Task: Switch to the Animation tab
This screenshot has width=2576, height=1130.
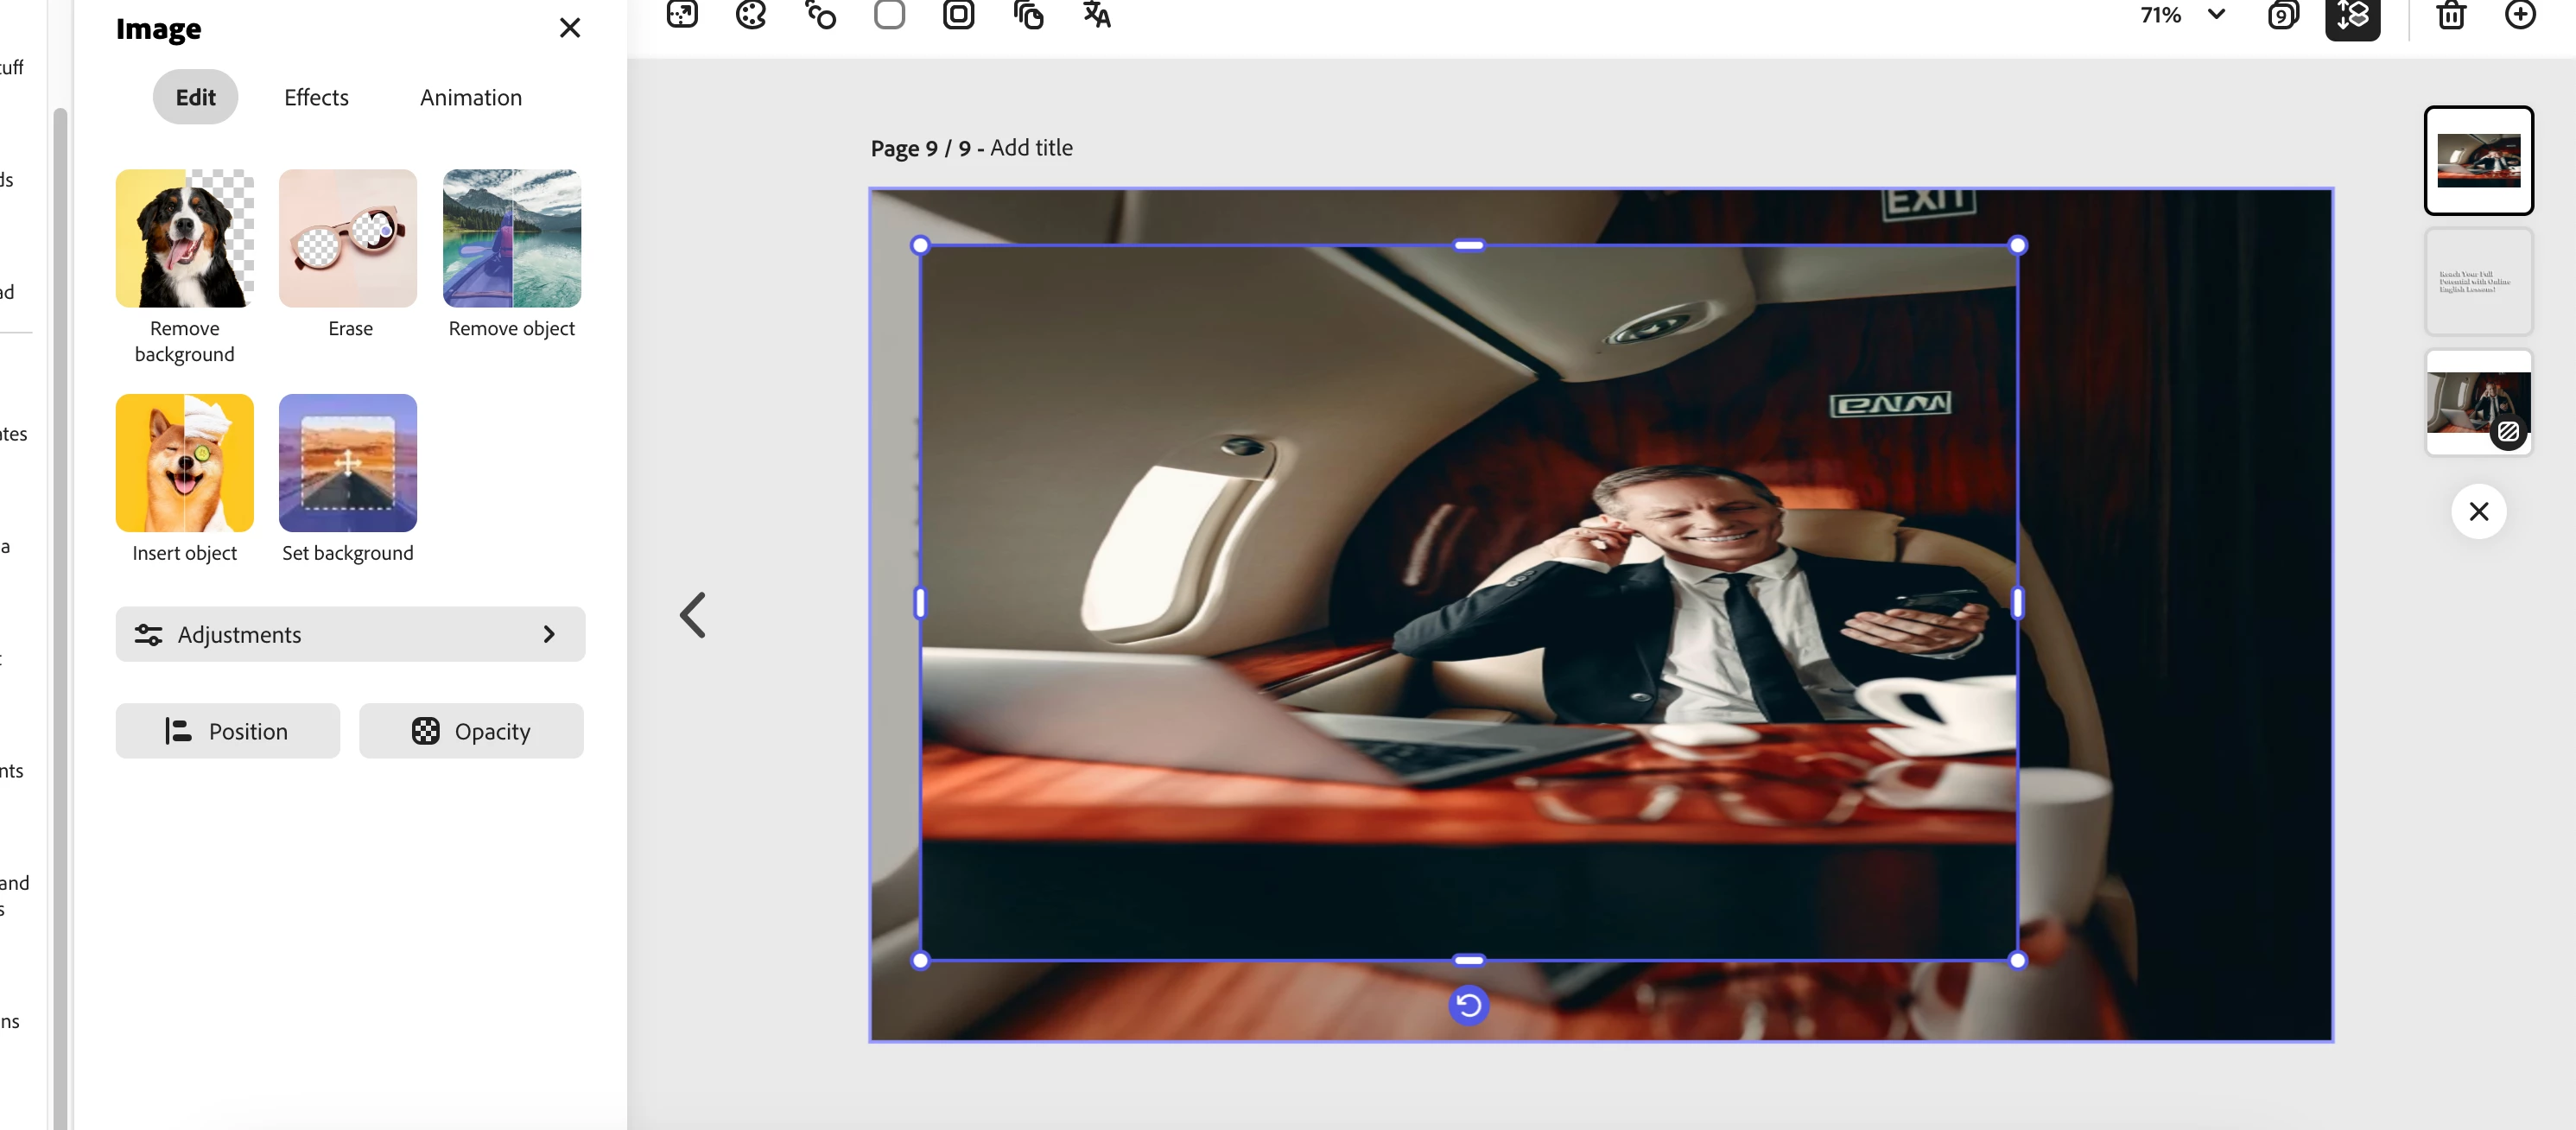Action: [470, 97]
